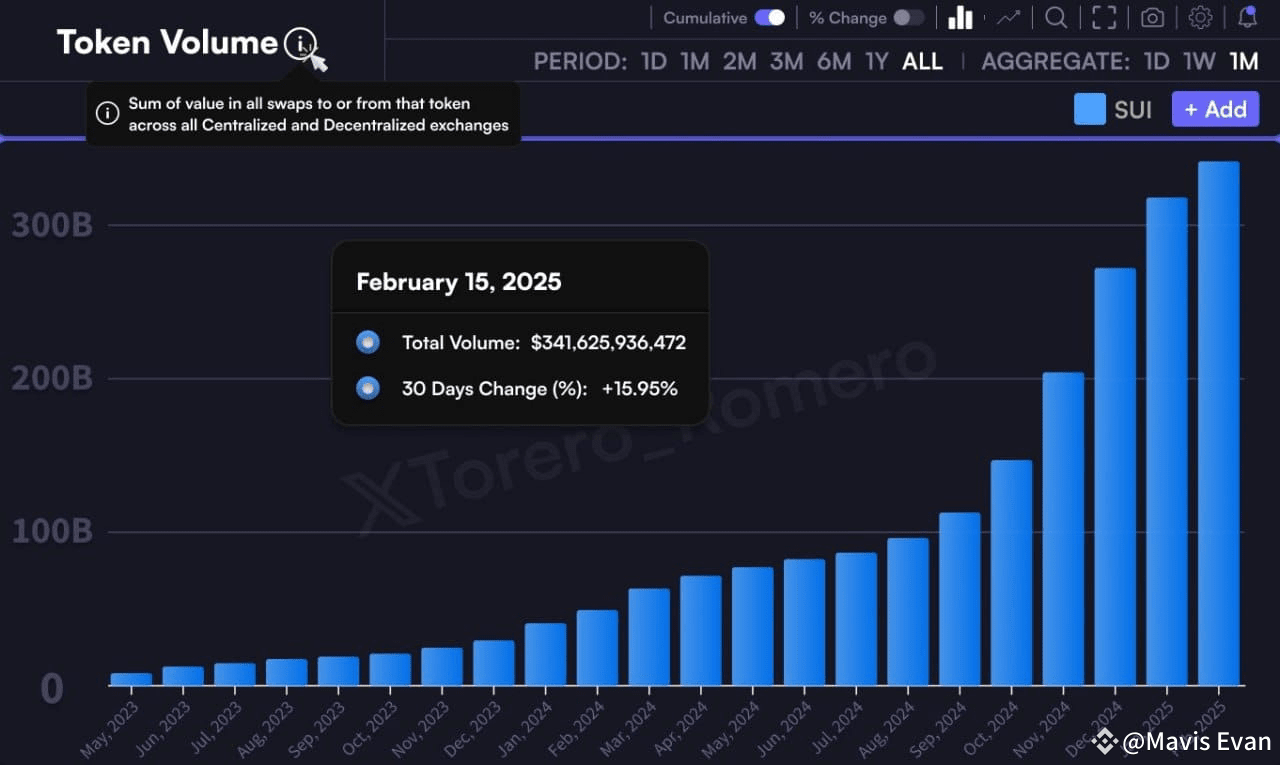Select the bar chart view icon
Image resolution: width=1280 pixels, height=765 pixels.
[x=960, y=17]
